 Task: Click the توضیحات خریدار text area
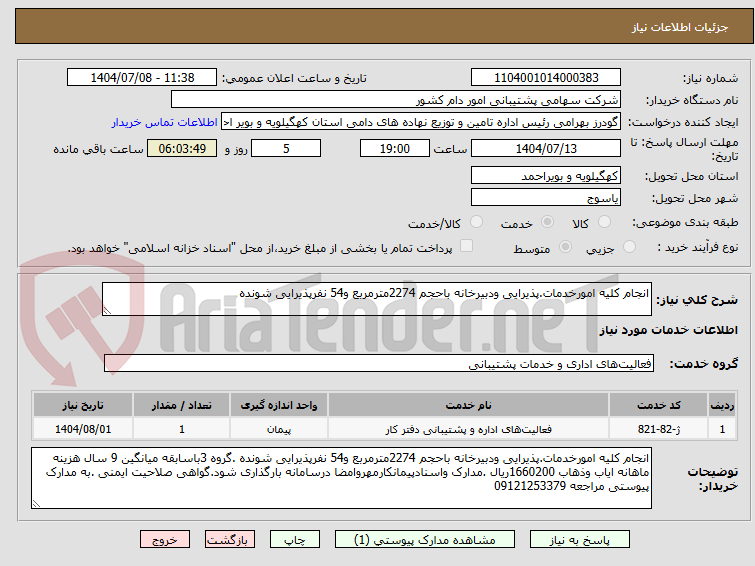[341, 478]
